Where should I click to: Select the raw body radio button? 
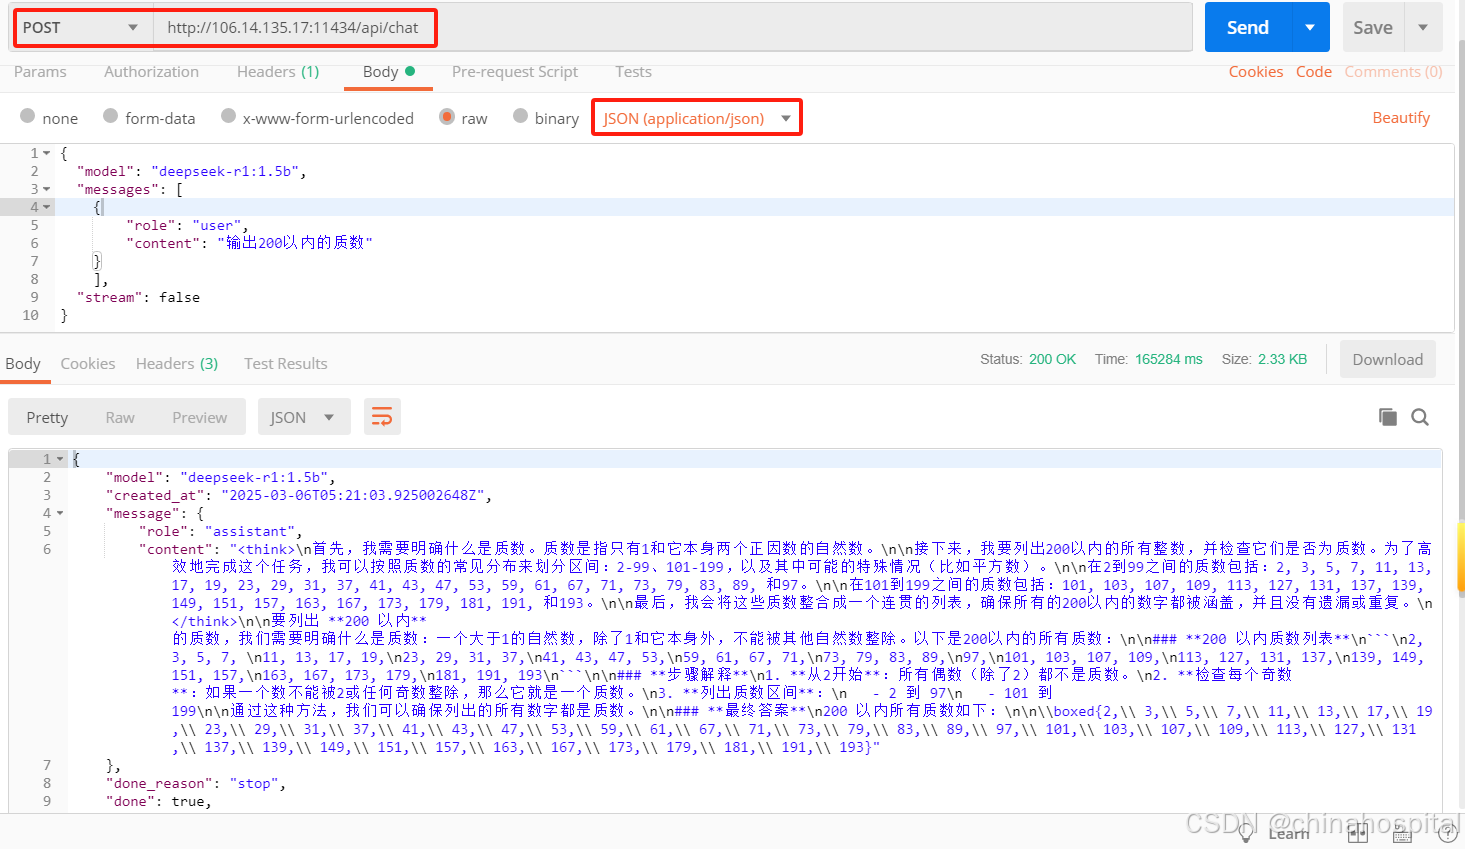pyautogui.click(x=447, y=116)
